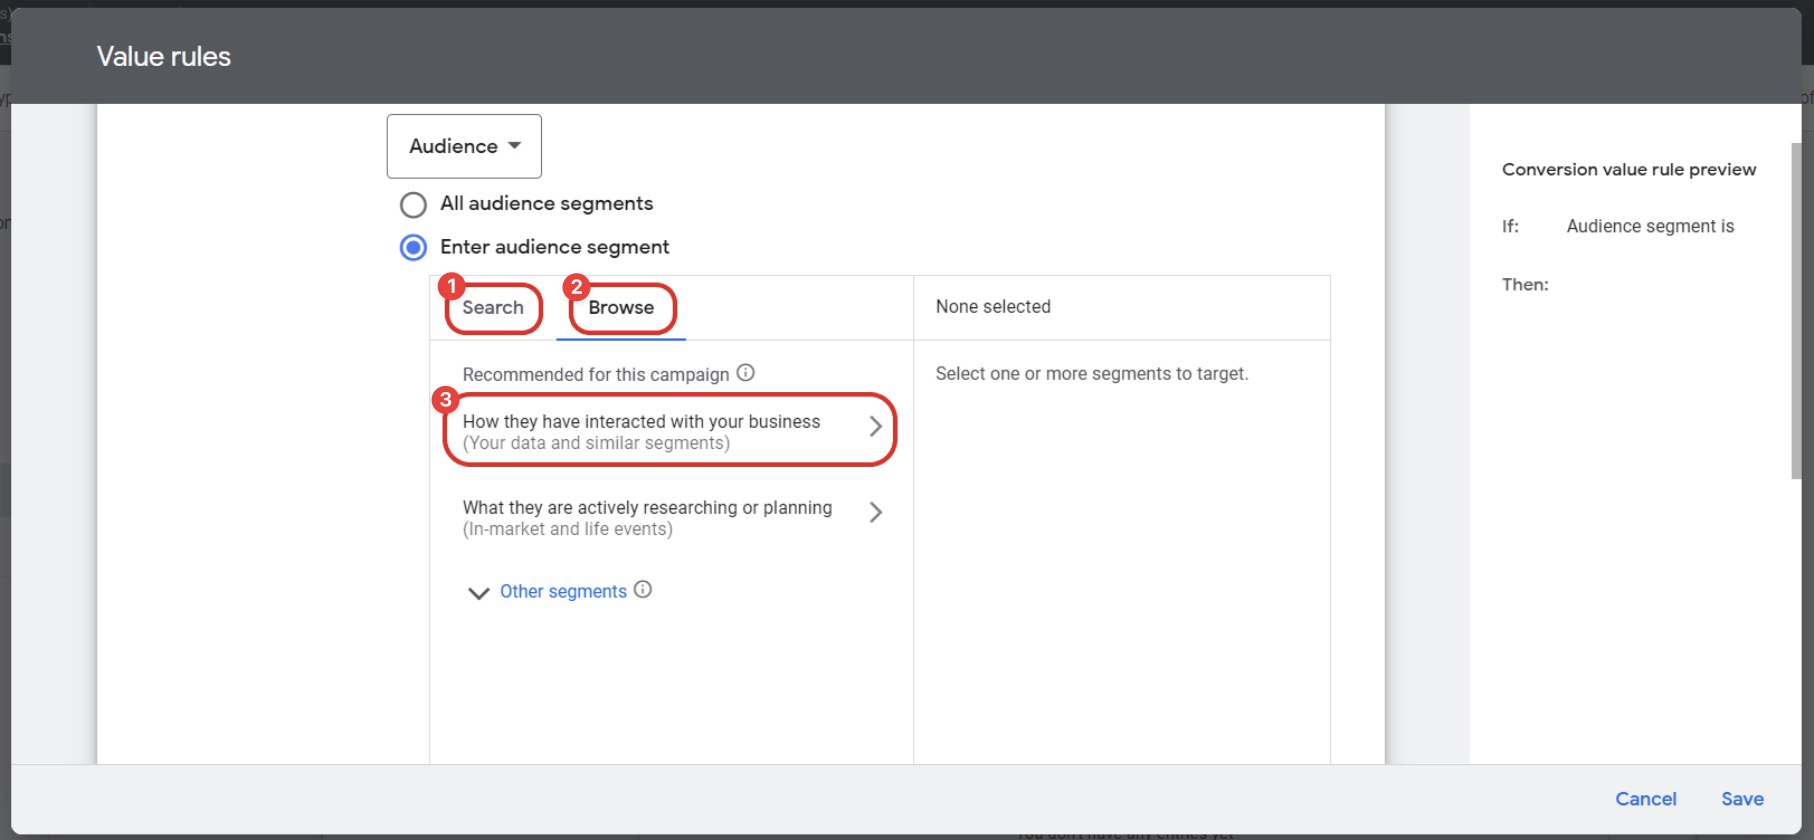The height and width of the screenshot is (840, 1814).
Task: Click the red number 2 annotation badge
Action: coord(576,288)
